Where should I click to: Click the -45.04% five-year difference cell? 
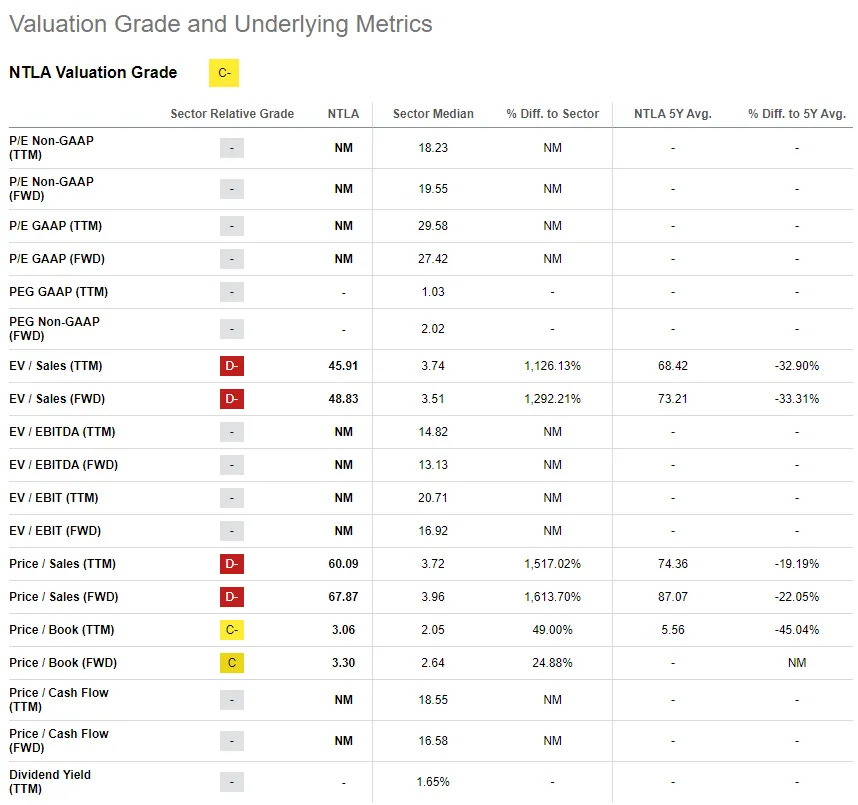(x=797, y=630)
